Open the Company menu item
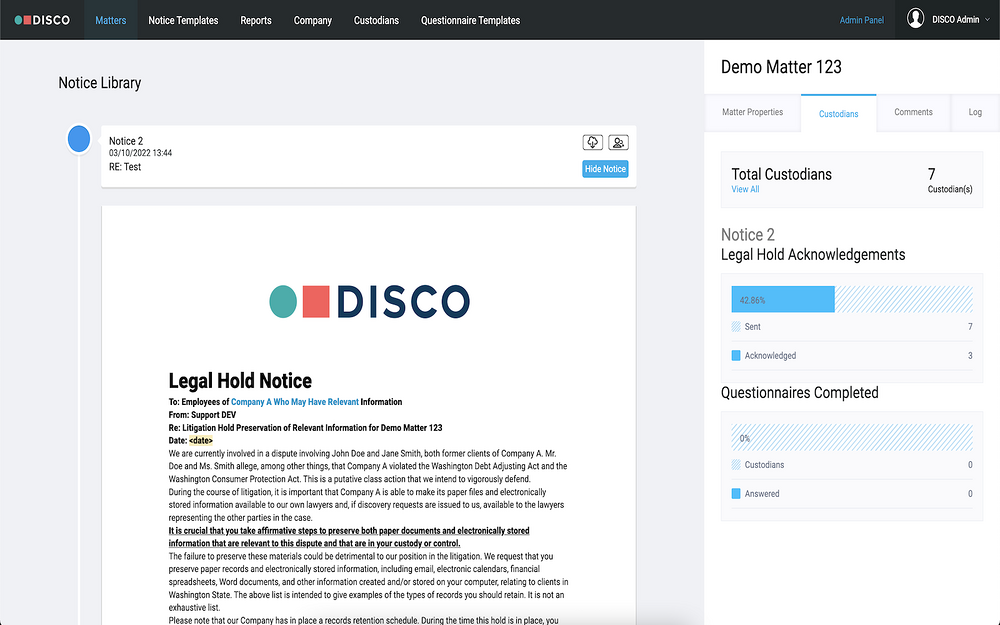This screenshot has height=625, width=1000. (312, 20)
